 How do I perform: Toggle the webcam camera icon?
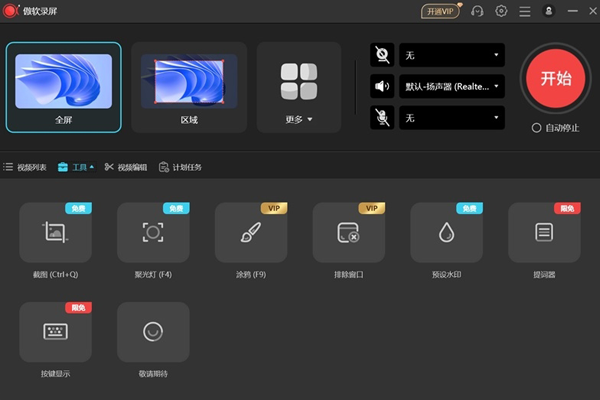(382, 55)
